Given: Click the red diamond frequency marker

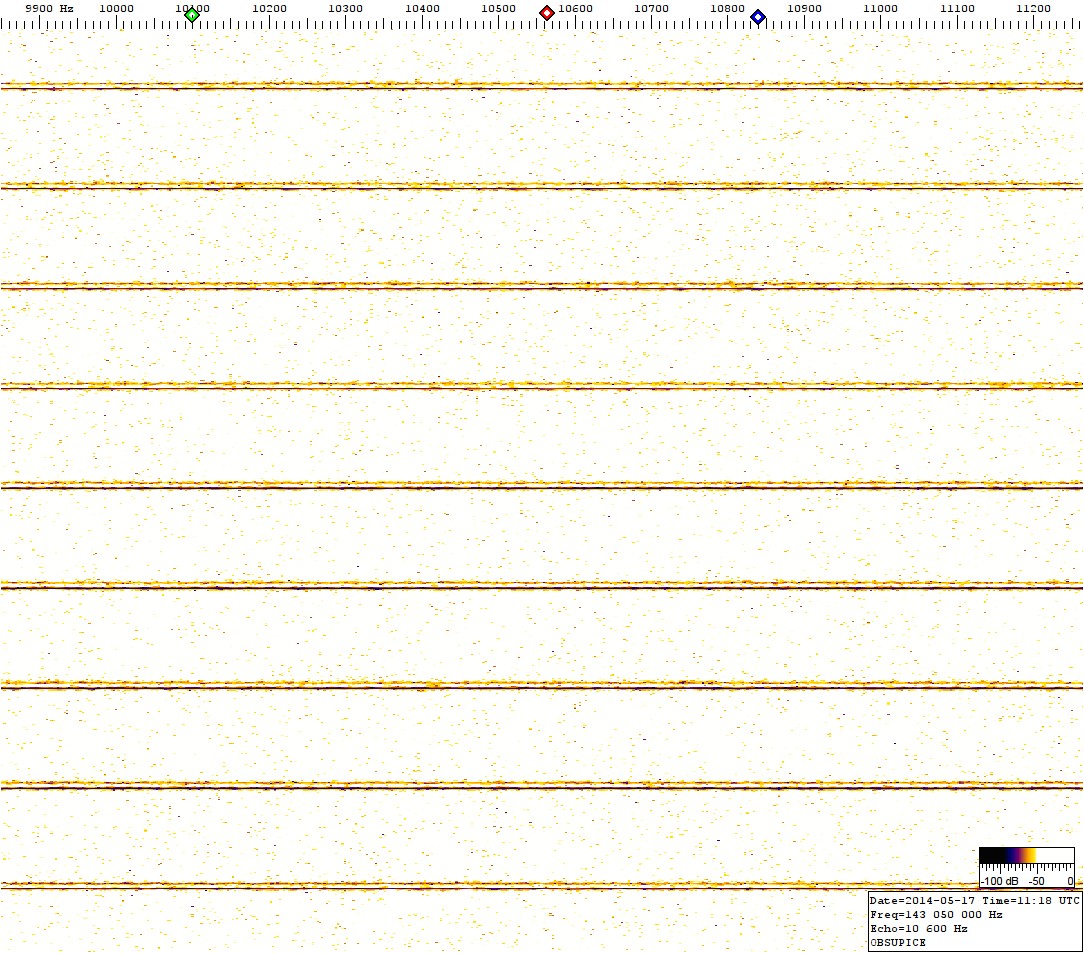Looking at the screenshot, I should point(547,13).
